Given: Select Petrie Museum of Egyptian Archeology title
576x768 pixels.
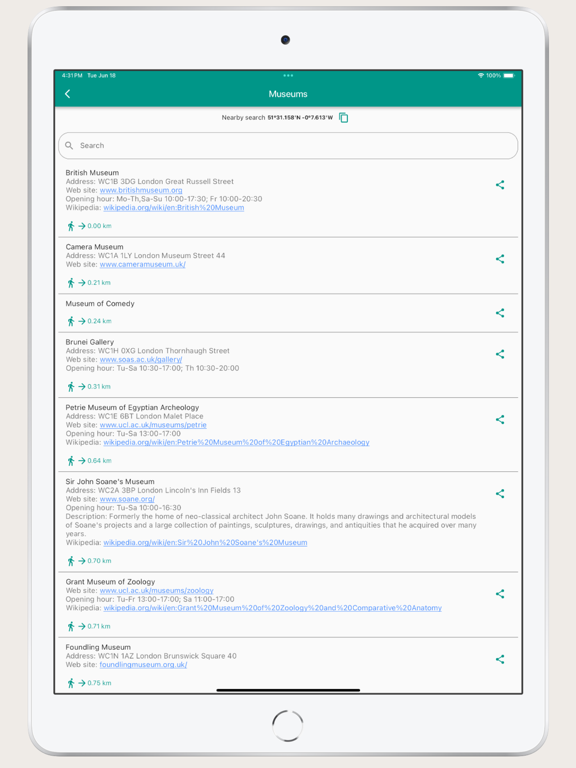Looking at the screenshot, I should pos(132,408).
